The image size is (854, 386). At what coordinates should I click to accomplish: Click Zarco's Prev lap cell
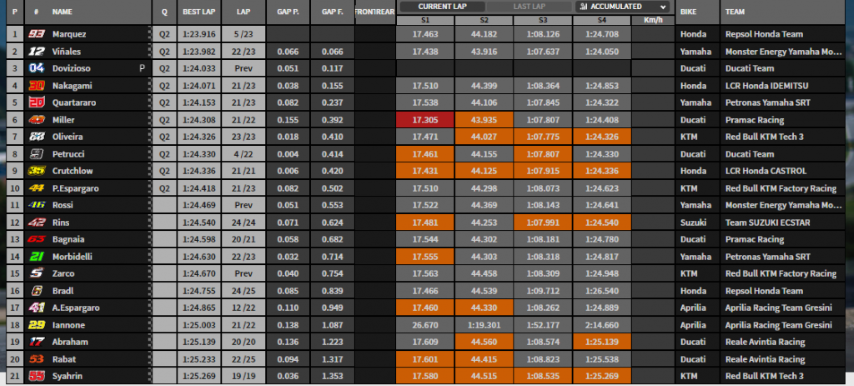click(243, 274)
